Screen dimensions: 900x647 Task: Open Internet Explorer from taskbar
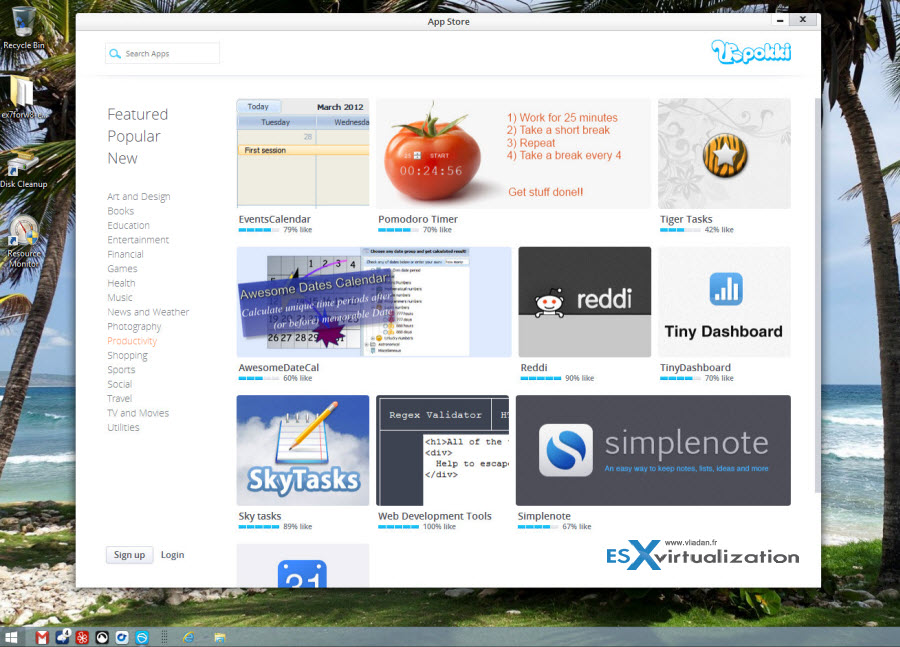coord(188,637)
